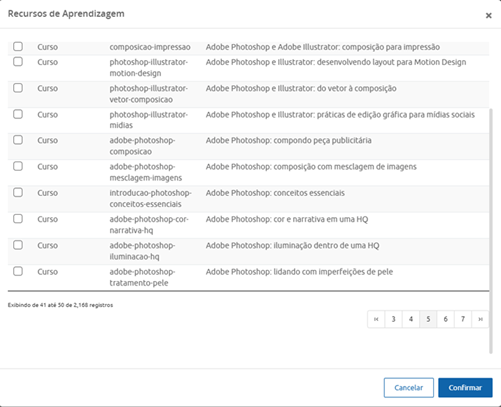Open pagination page 3
This screenshot has height=407, width=501.
[393, 319]
